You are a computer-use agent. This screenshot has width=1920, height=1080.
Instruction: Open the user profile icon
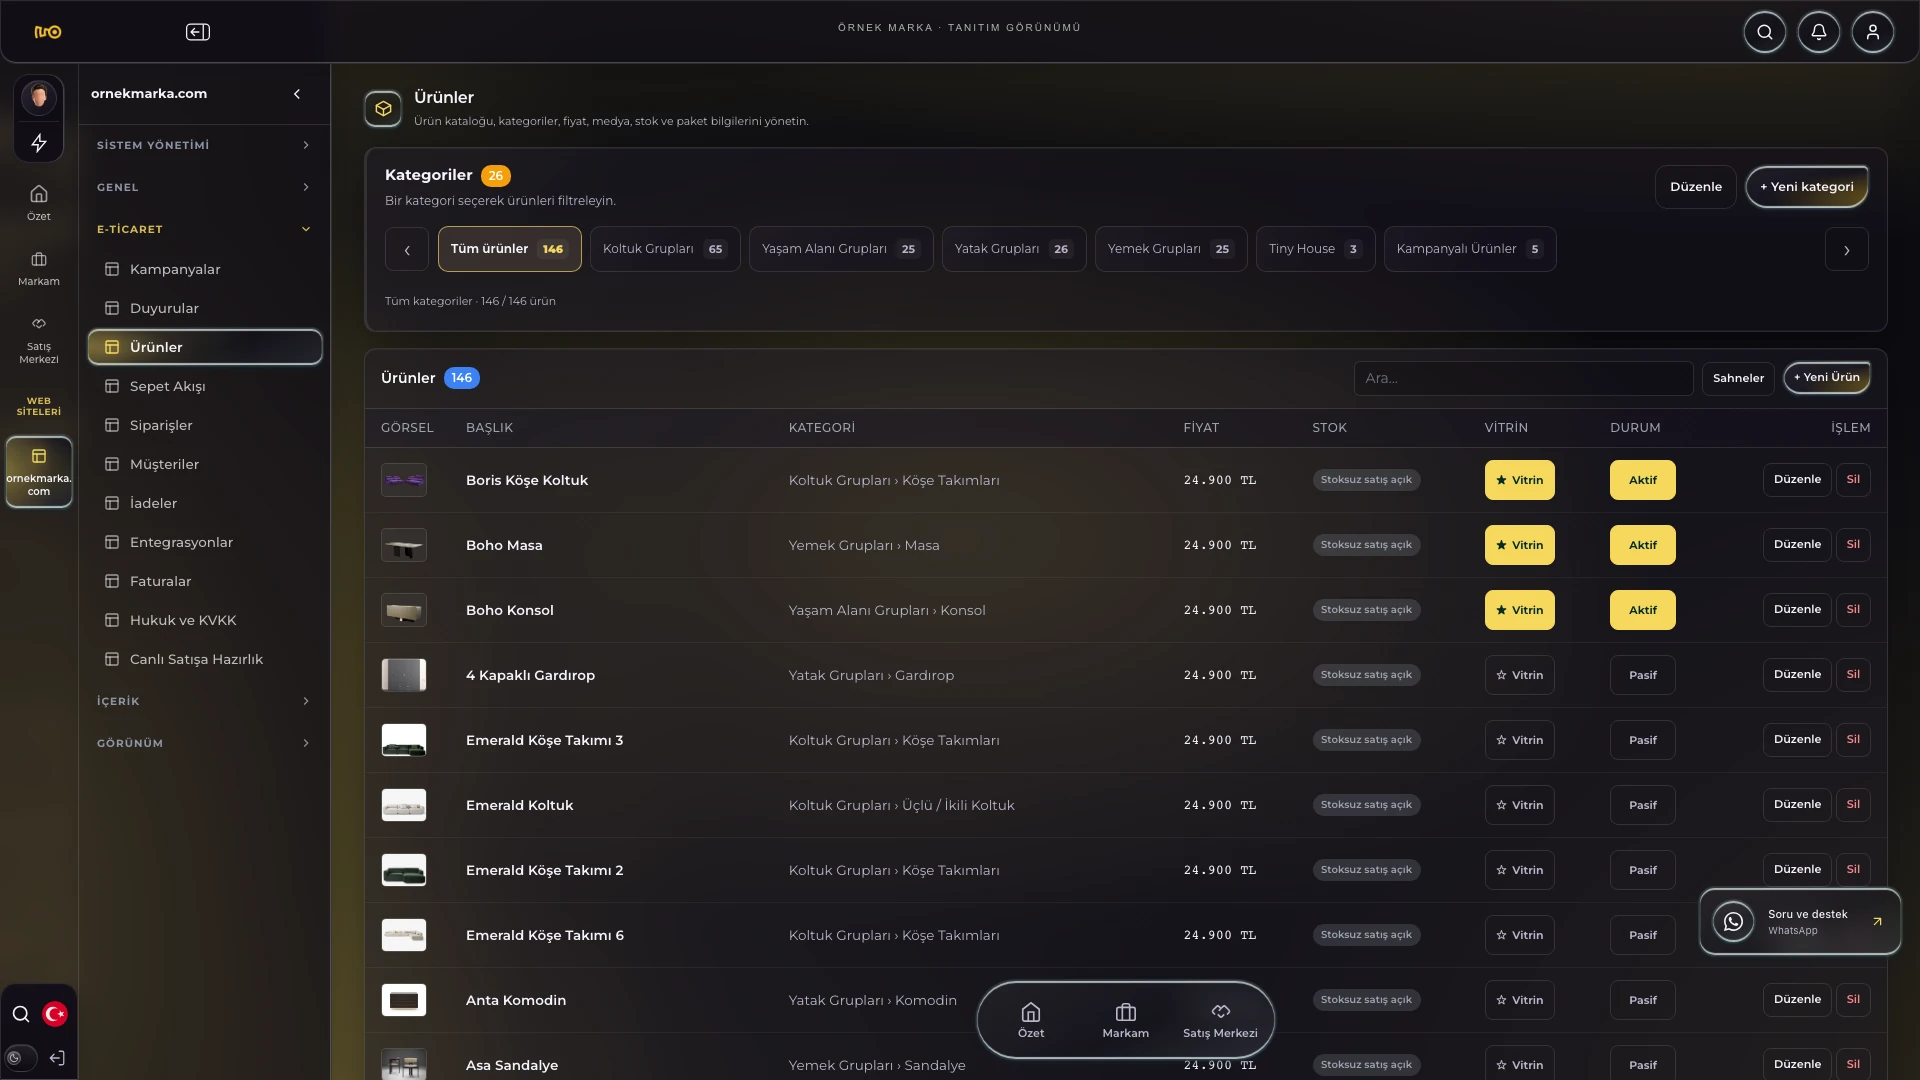pos(1873,32)
